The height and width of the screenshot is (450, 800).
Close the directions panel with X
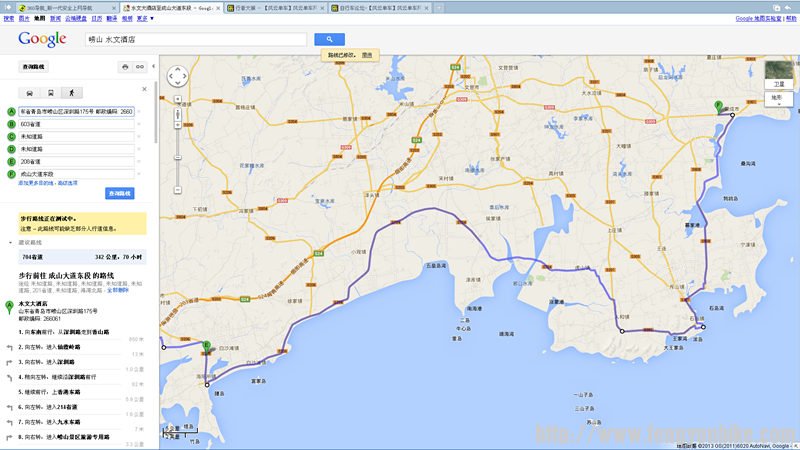[x=145, y=90]
